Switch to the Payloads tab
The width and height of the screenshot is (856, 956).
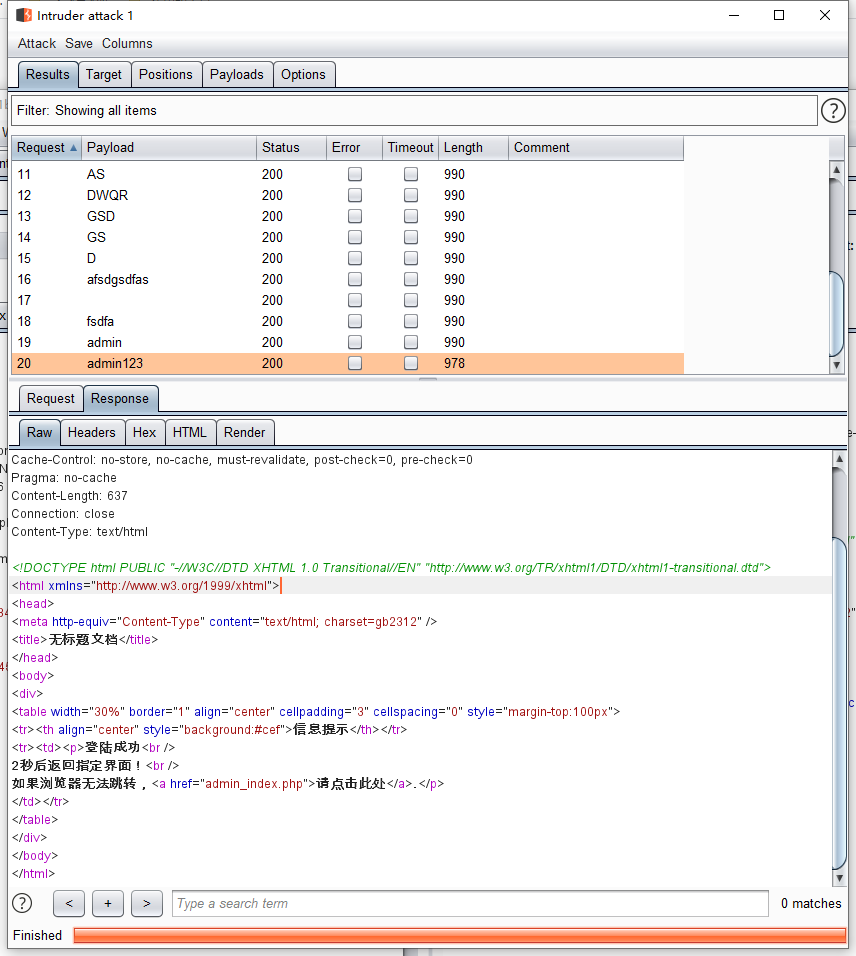(237, 74)
